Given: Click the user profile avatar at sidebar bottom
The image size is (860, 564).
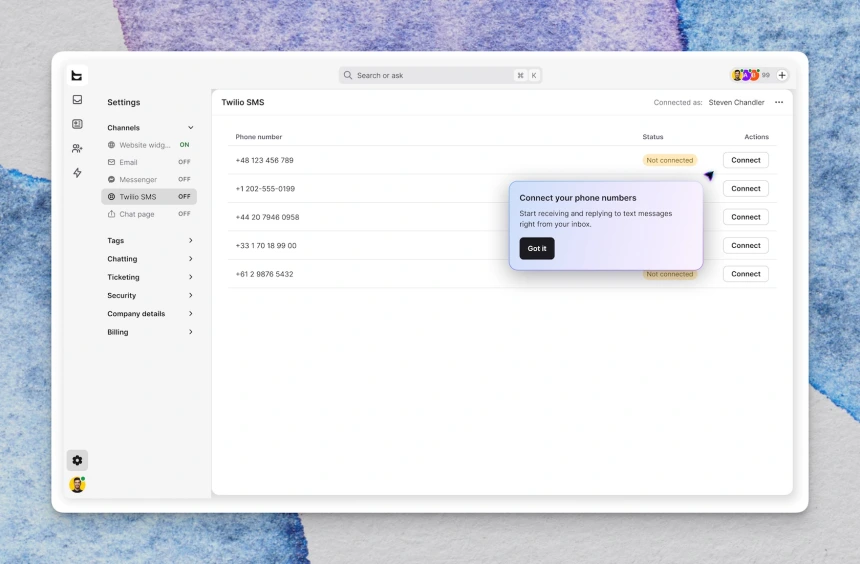Looking at the screenshot, I should tap(77, 484).
